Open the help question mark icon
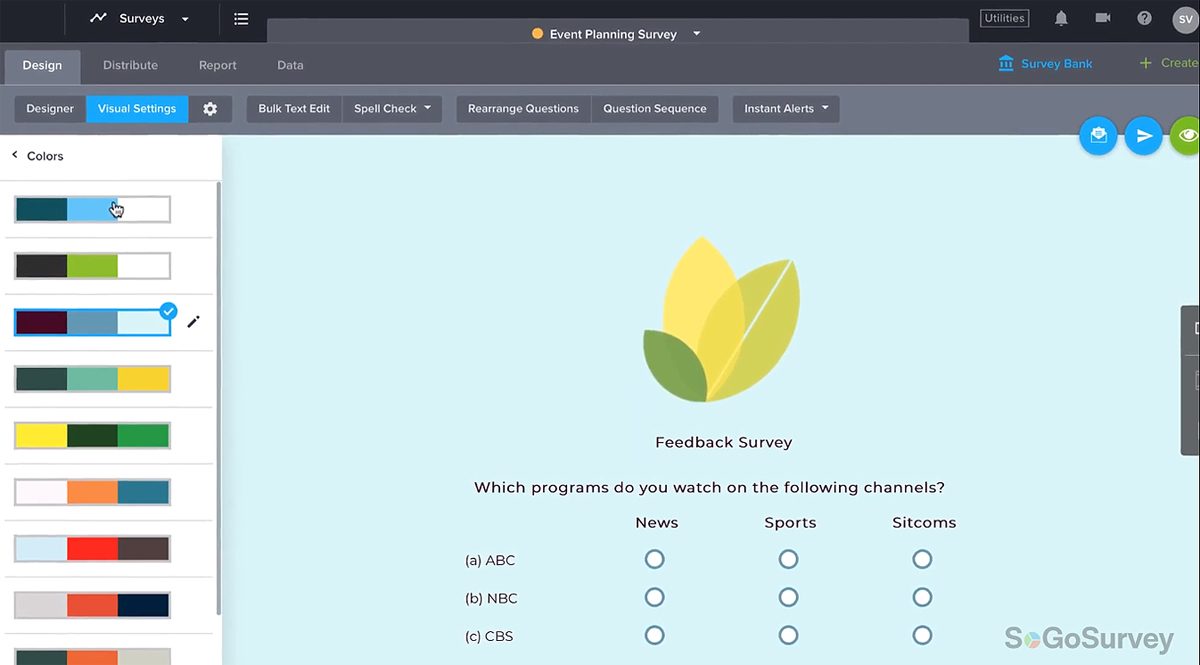1200x665 pixels. point(1144,18)
